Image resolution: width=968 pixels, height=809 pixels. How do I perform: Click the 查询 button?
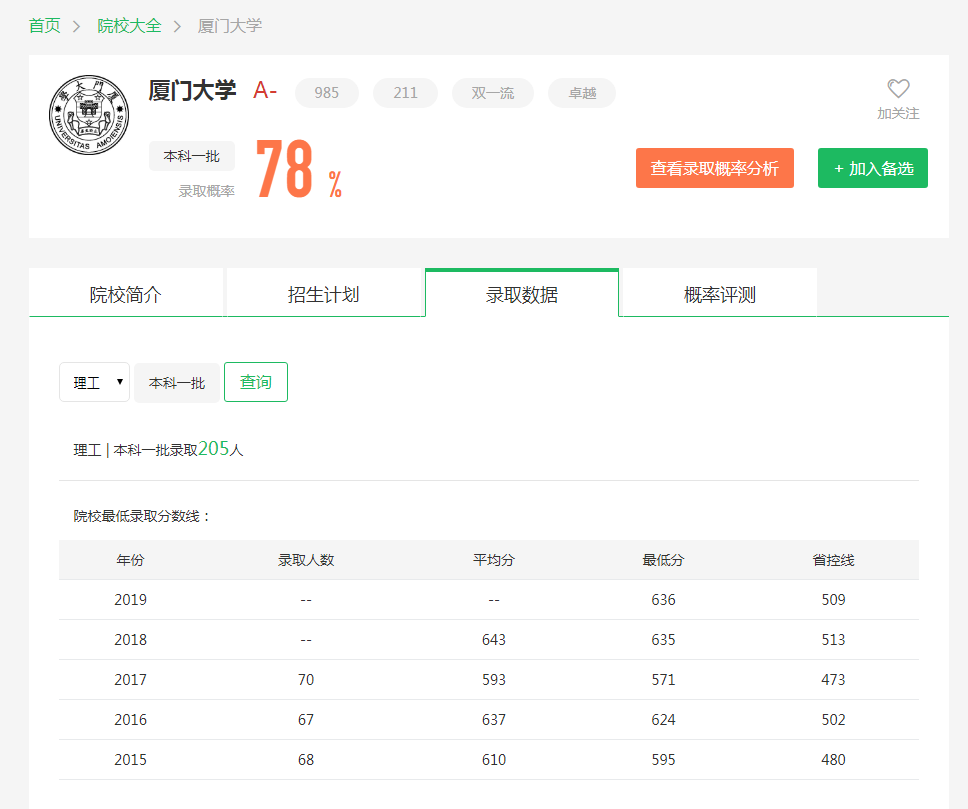tap(256, 382)
